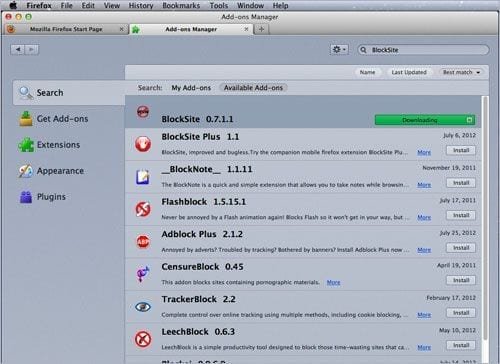Close the Add-ons Manager tab
This screenshot has height=364, width=500.
click(x=246, y=29)
